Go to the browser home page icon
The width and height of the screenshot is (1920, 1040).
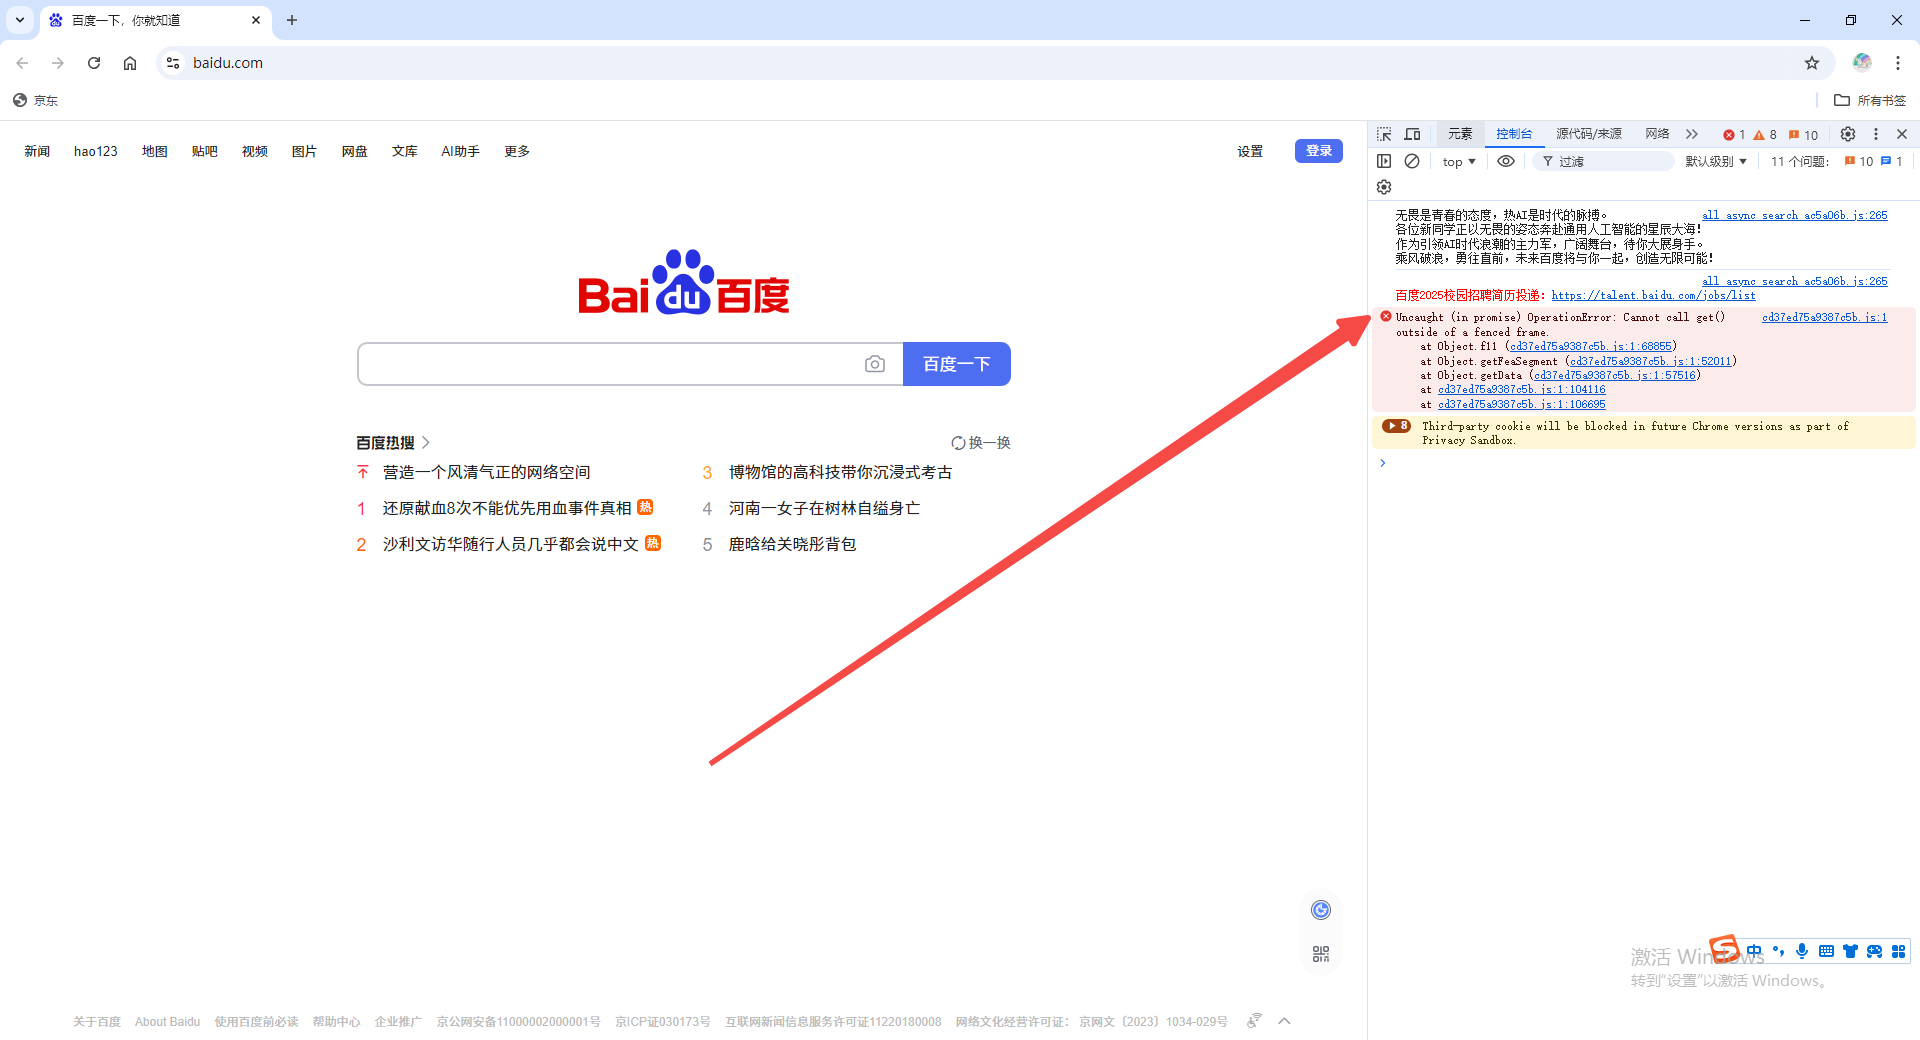click(x=130, y=63)
